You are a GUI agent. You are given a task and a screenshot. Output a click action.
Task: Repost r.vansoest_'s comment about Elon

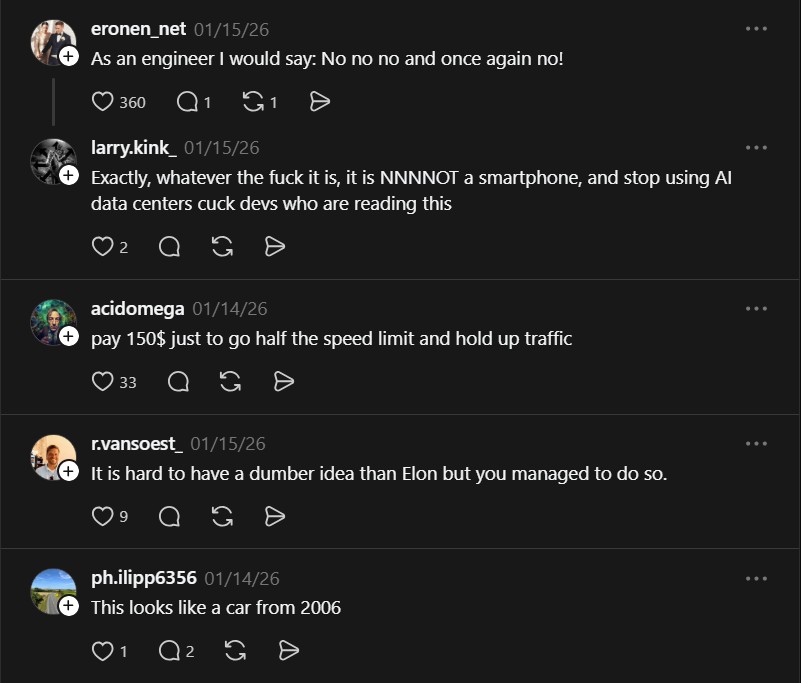click(x=223, y=516)
